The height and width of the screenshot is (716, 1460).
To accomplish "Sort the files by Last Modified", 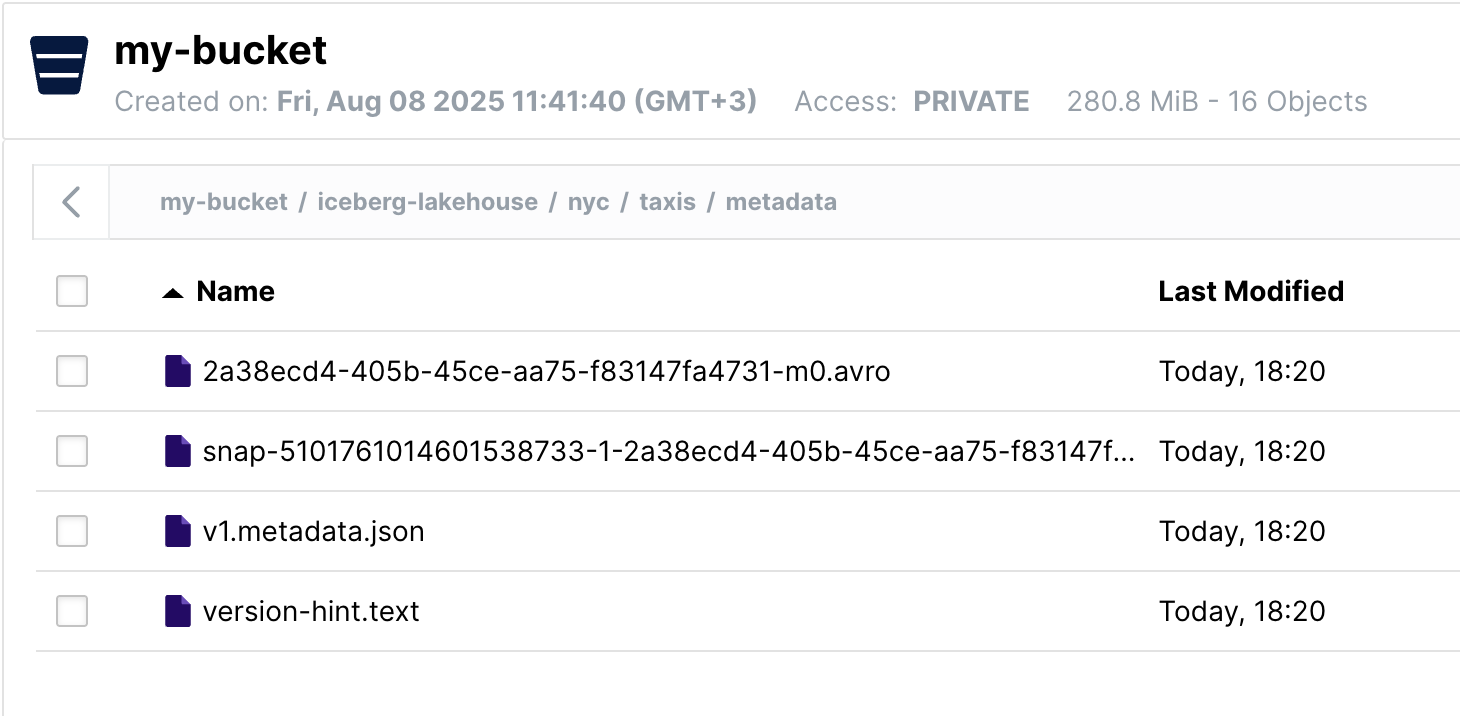I will click(x=1251, y=291).
